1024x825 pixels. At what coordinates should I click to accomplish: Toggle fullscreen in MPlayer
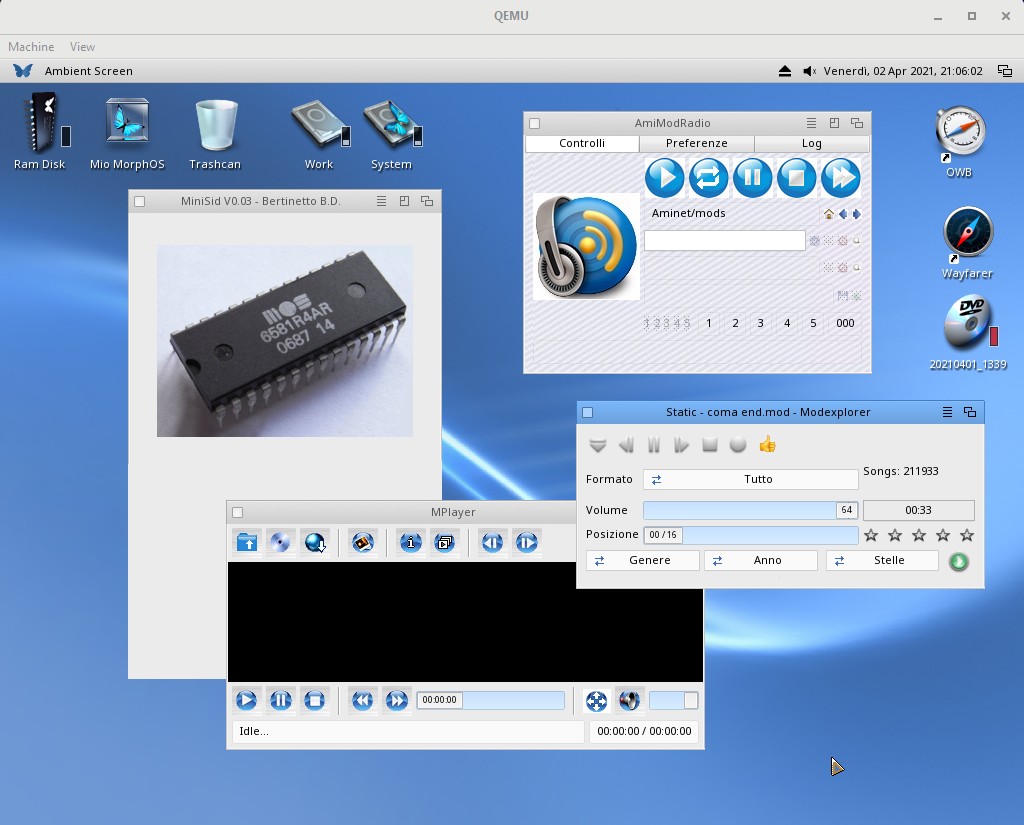595,701
